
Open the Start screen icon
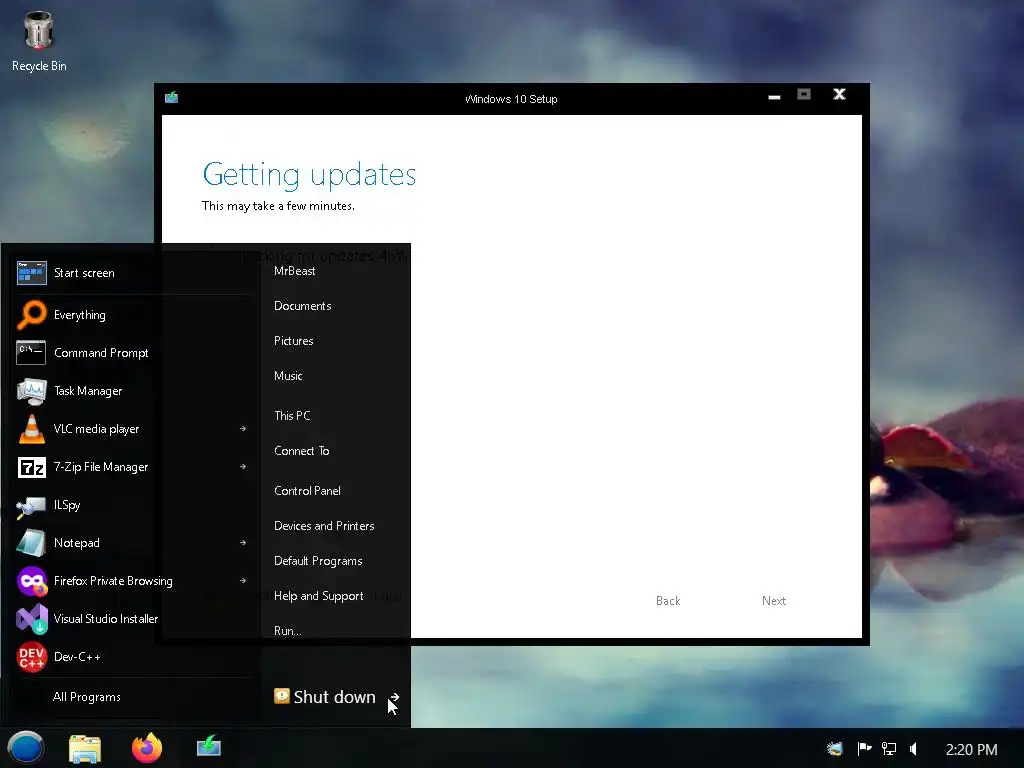point(31,273)
